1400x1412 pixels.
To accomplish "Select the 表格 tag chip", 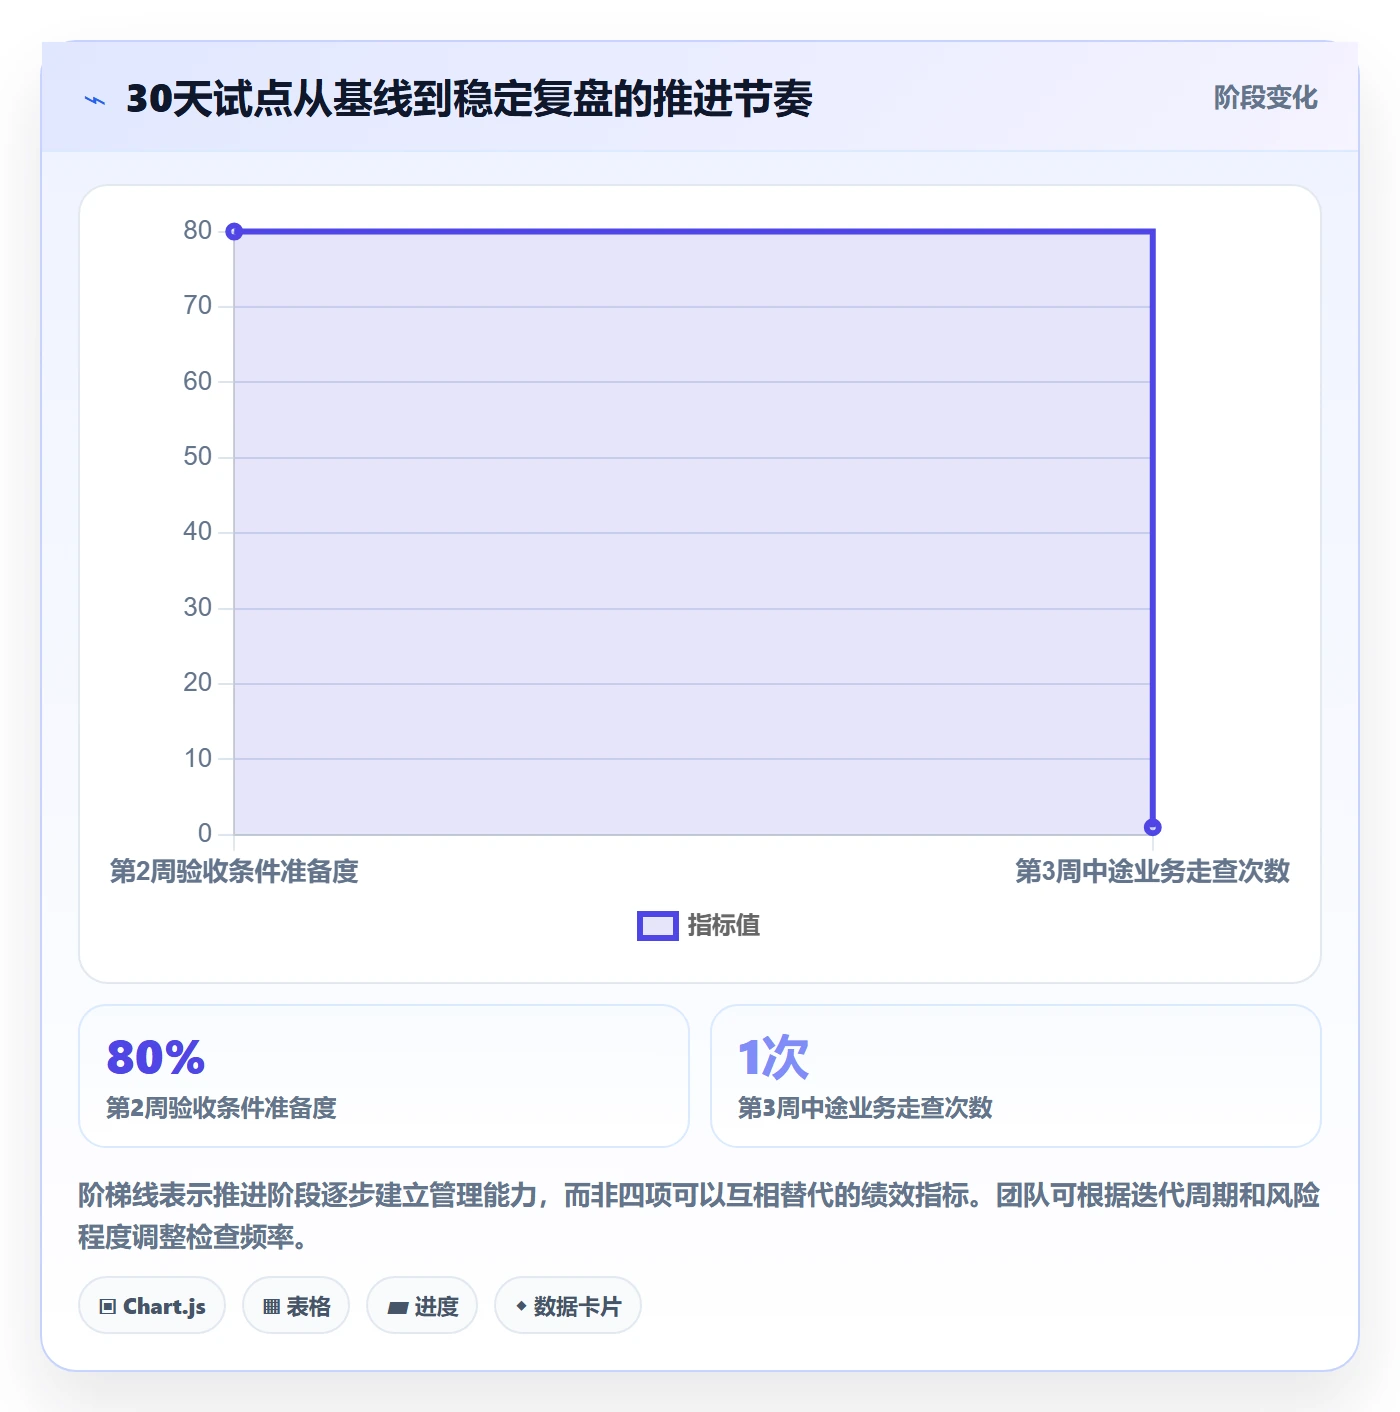I will click(x=296, y=1306).
